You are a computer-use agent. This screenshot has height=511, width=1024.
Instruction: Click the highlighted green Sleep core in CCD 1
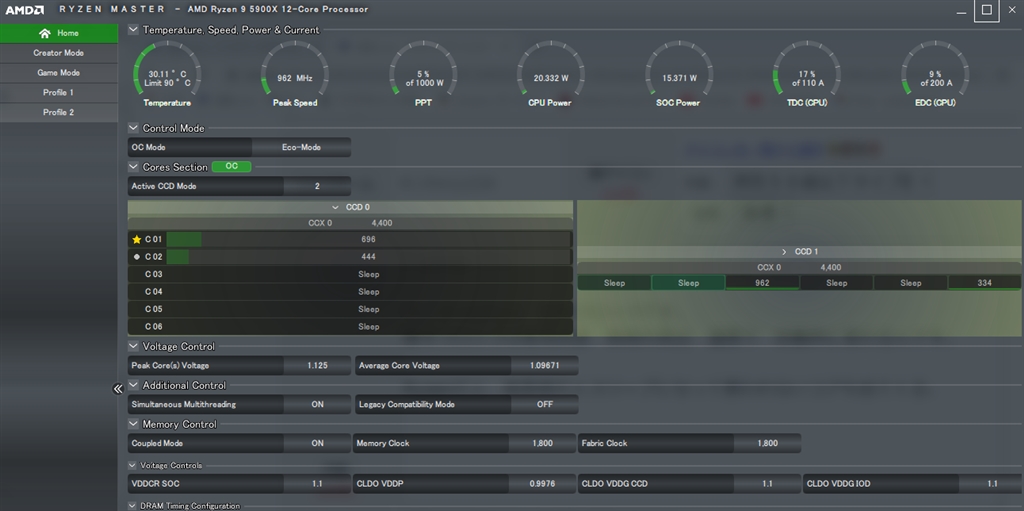click(x=688, y=283)
